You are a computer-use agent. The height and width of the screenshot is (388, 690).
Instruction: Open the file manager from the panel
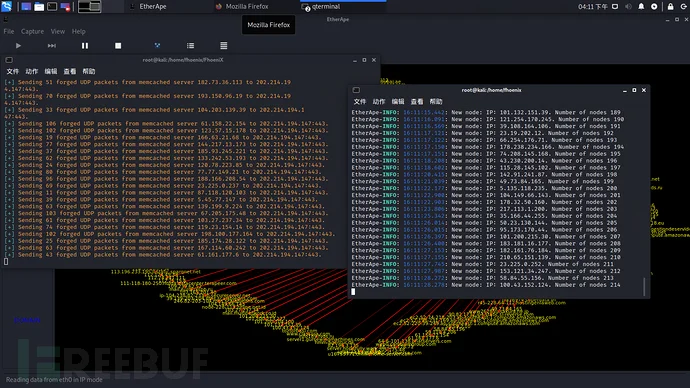point(39,7)
